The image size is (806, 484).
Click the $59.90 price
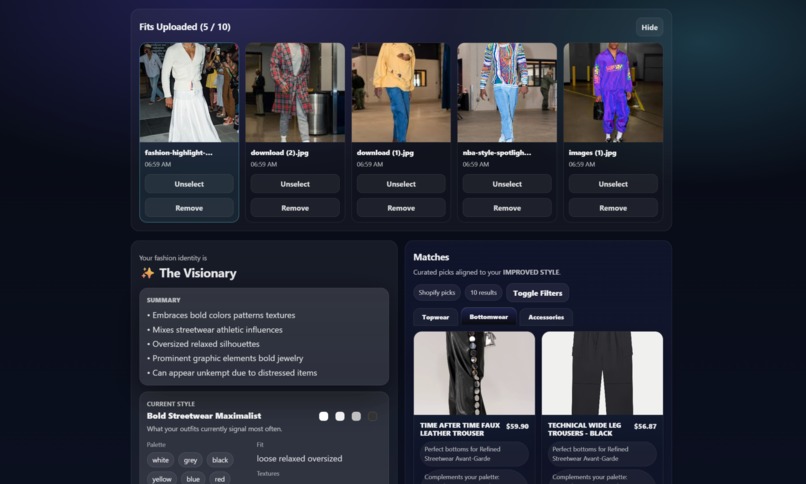point(517,426)
